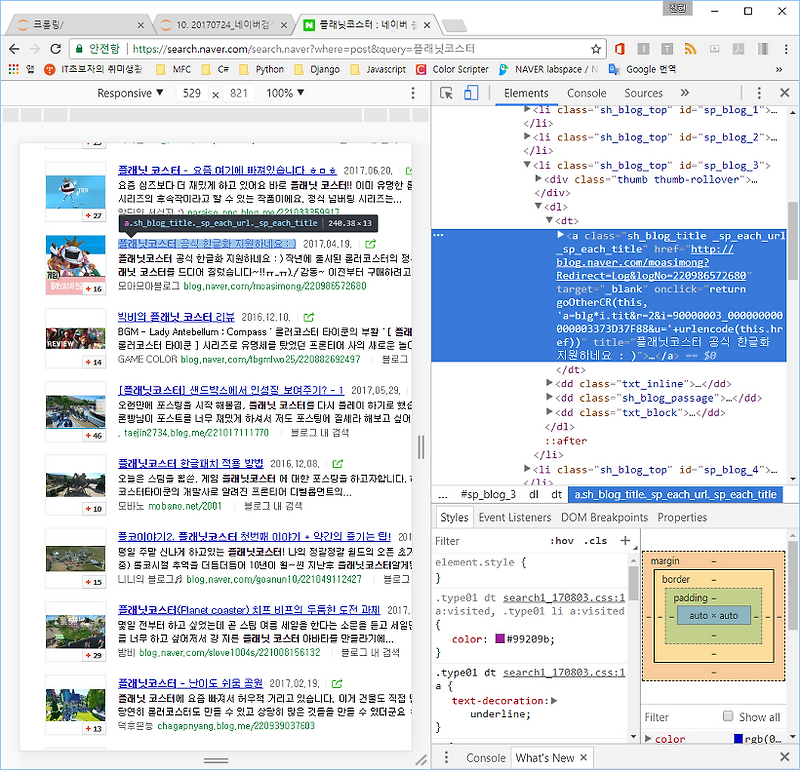Open the 빅비의 플래닛 코스터 리뷰 blog link
The width and height of the screenshot is (800, 770).
pyautogui.click(x=176, y=317)
